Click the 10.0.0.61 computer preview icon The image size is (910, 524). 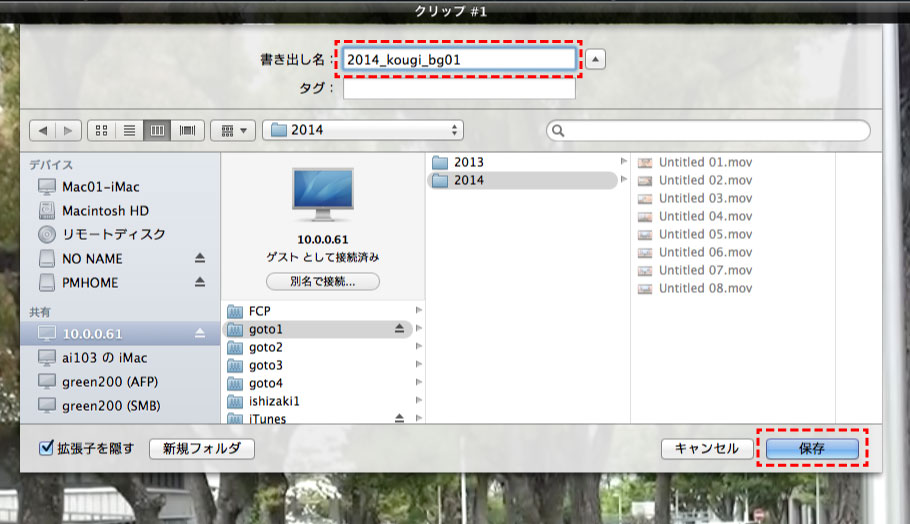323,195
